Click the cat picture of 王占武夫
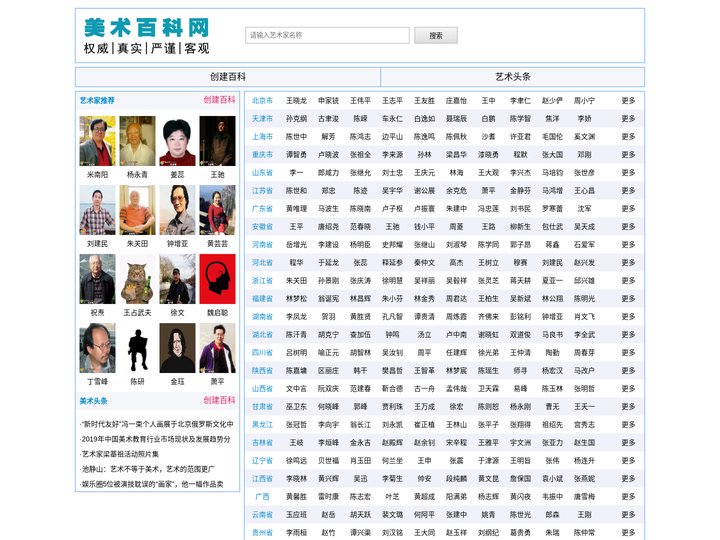The image size is (720, 540). [137, 279]
